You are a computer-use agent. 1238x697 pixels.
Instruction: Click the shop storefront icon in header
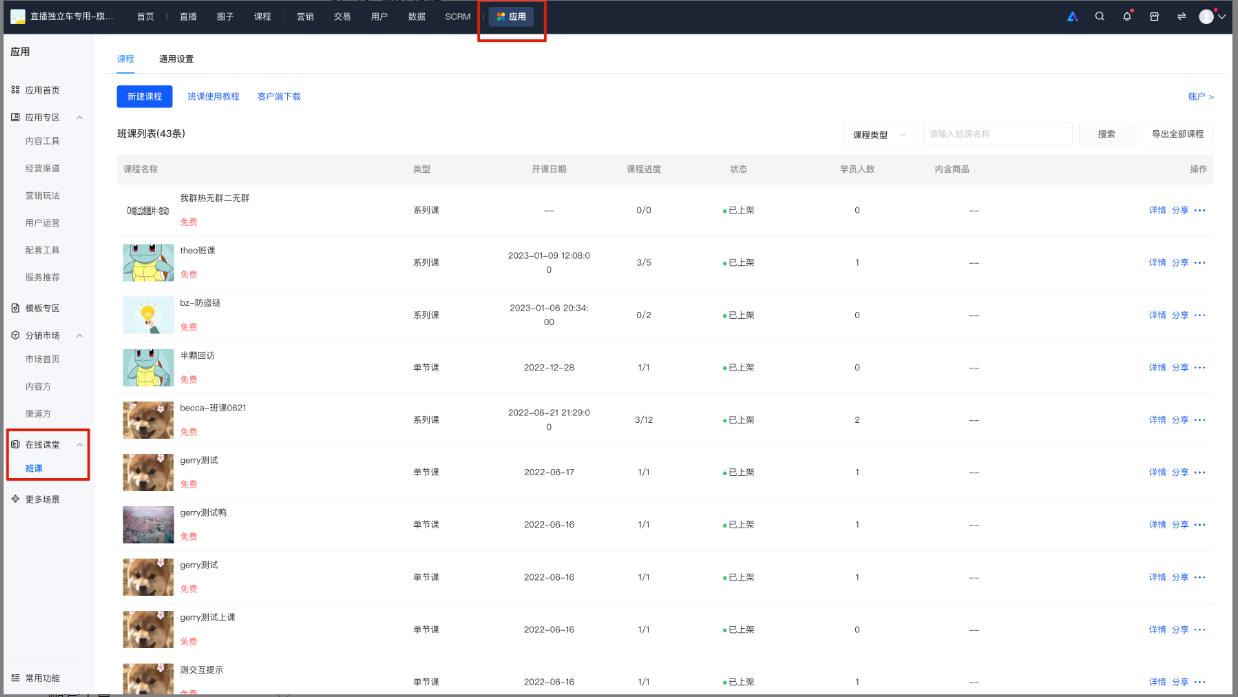click(1154, 16)
